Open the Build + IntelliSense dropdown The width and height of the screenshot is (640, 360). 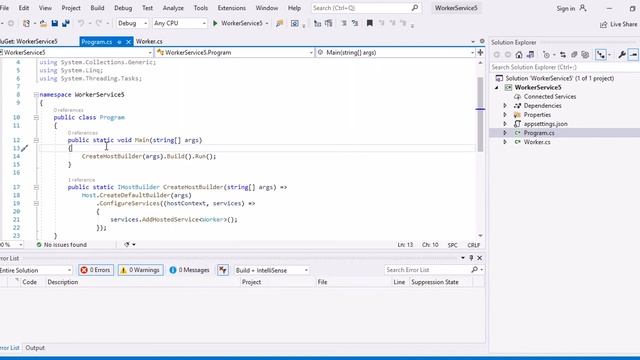click(x=272, y=270)
